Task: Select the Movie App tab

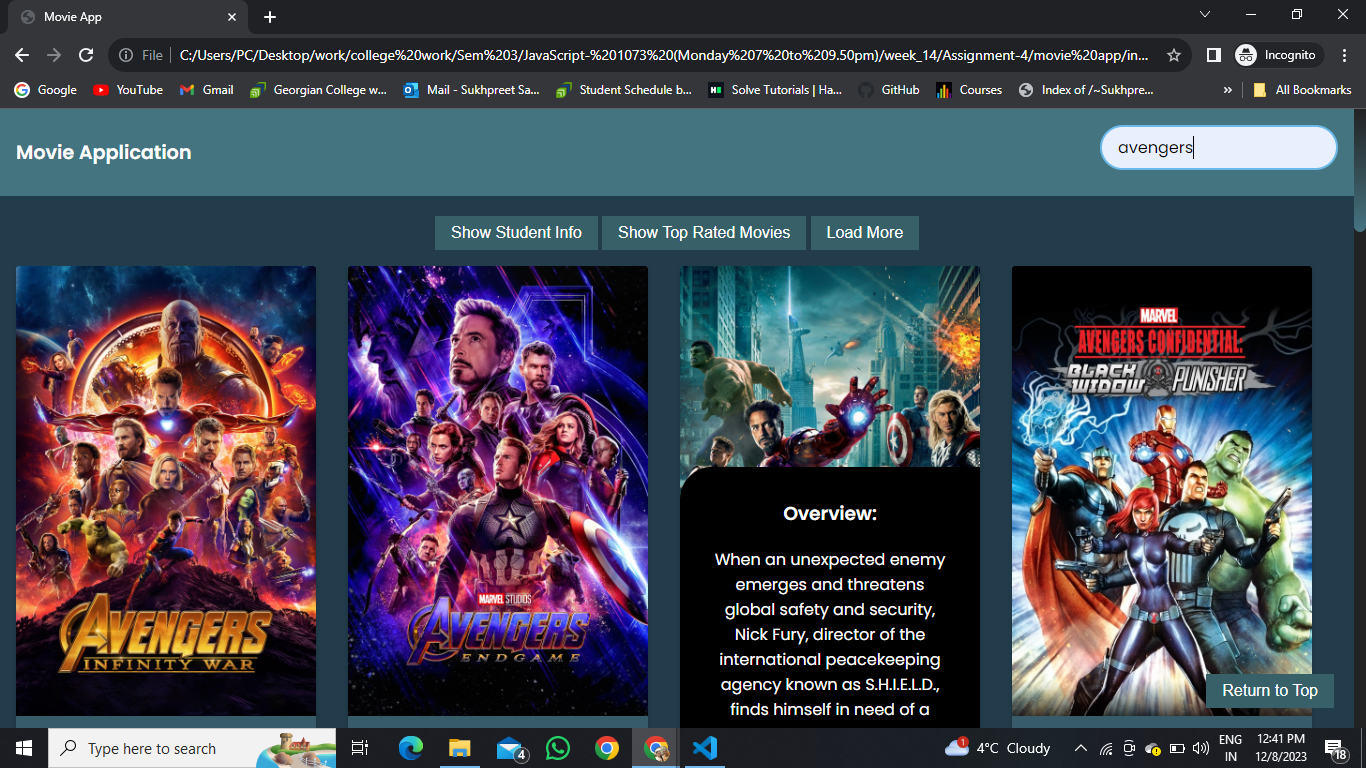Action: pos(128,17)
